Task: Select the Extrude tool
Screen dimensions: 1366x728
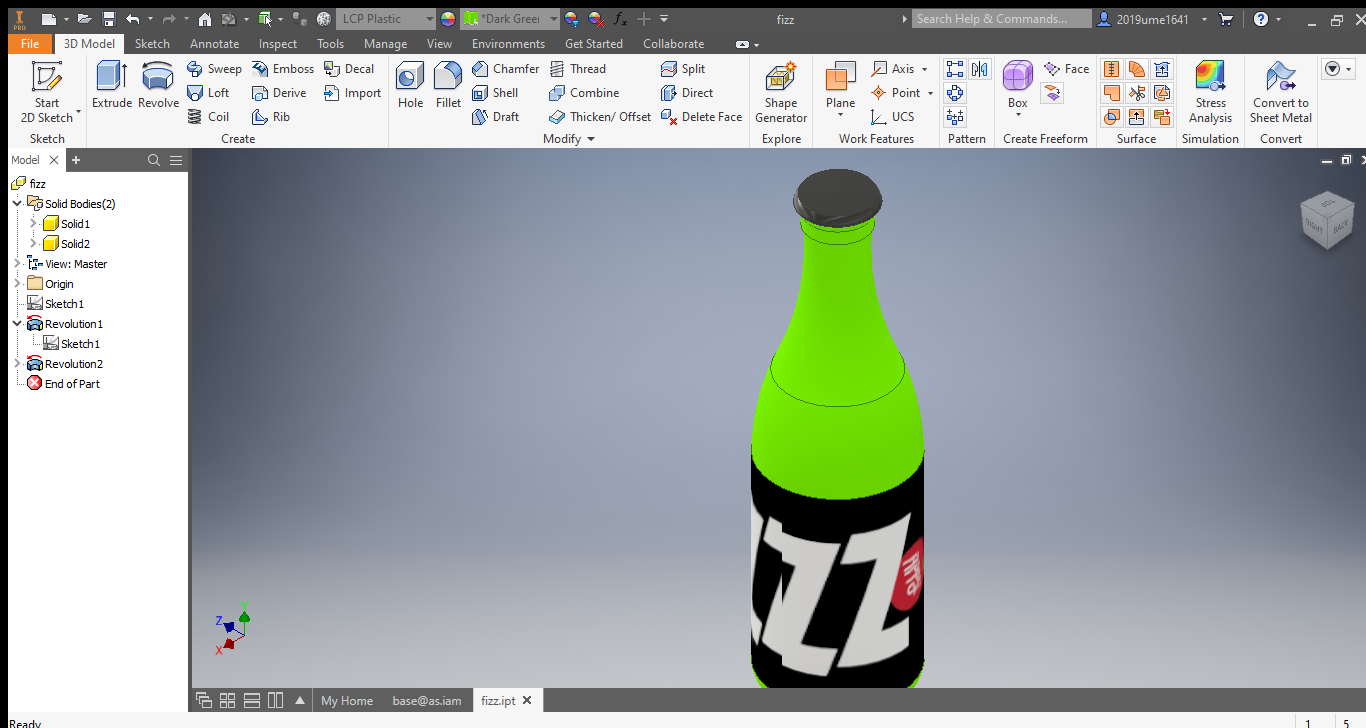Action: point(111,85)
